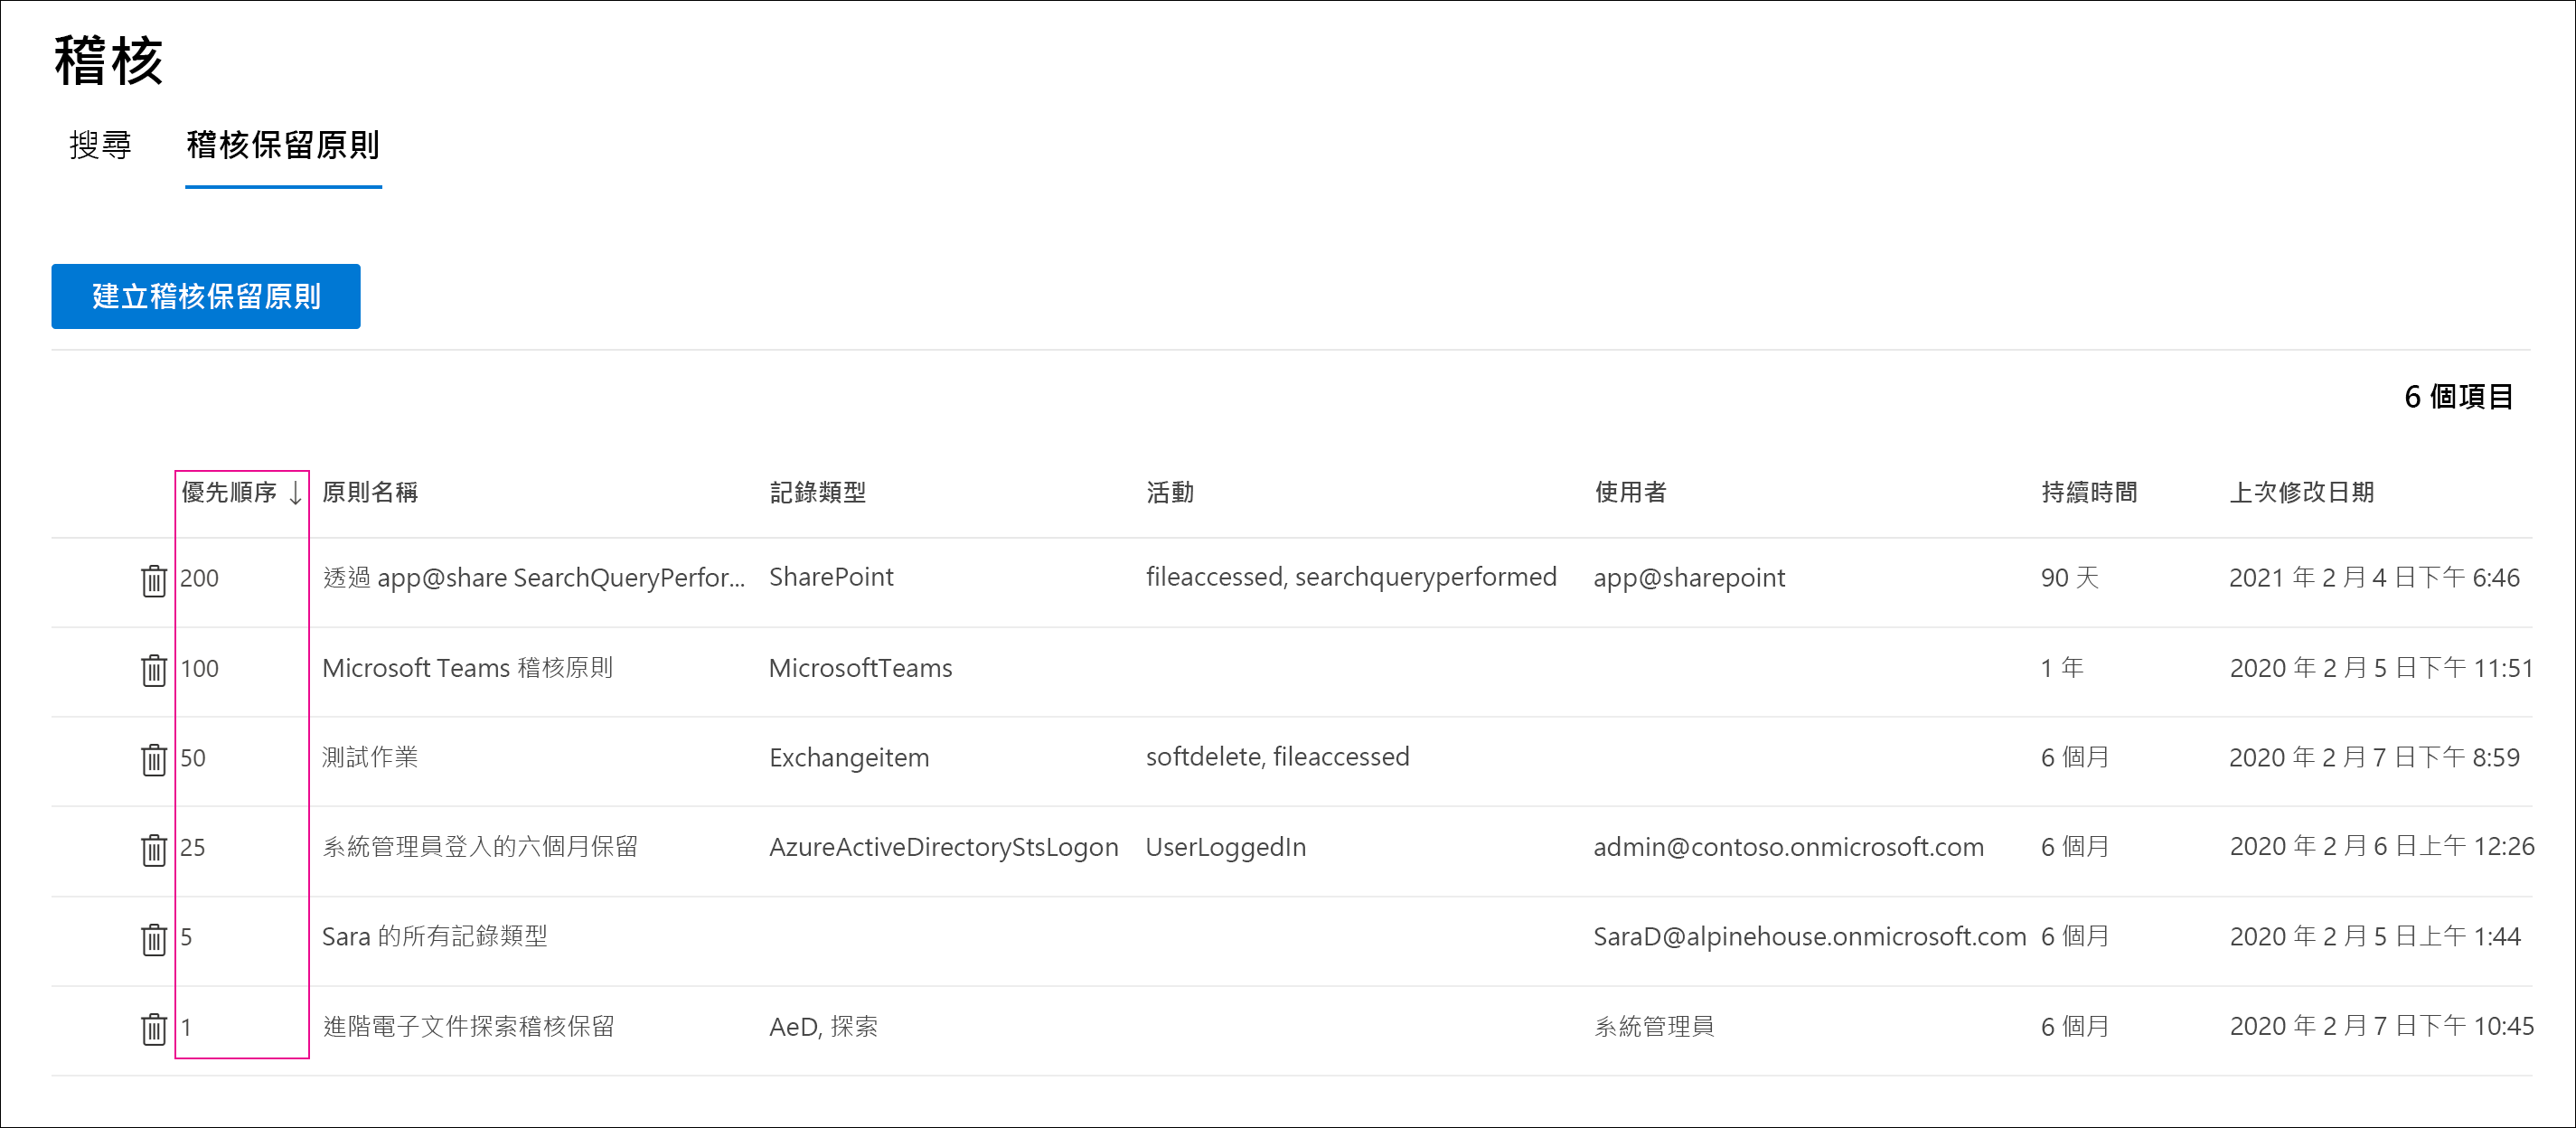Click date 2020 年 2 月 6 日上午 12:26
This screenshot has width=2576, height=1128.
[x=2381, y=847]
